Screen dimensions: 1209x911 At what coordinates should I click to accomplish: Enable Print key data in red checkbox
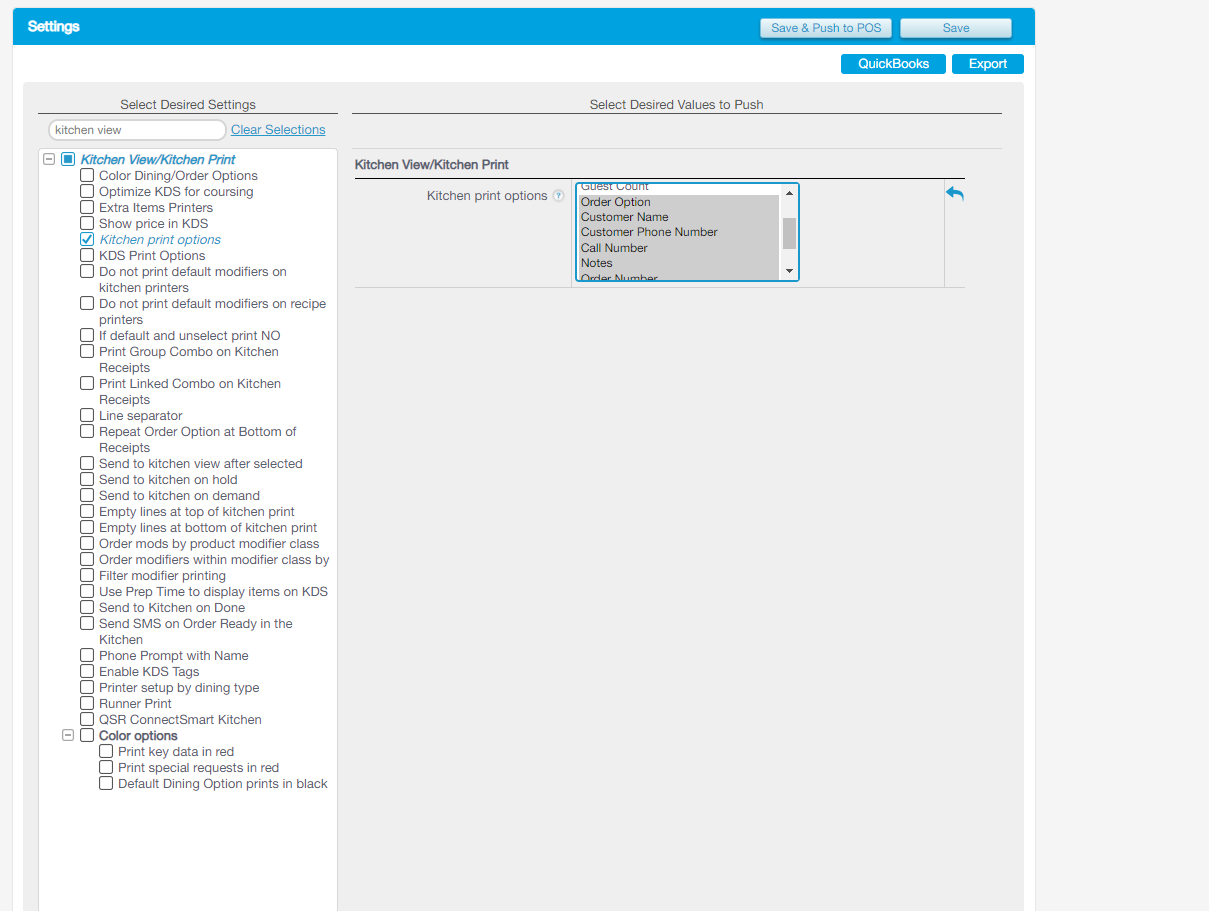[106, 751]
